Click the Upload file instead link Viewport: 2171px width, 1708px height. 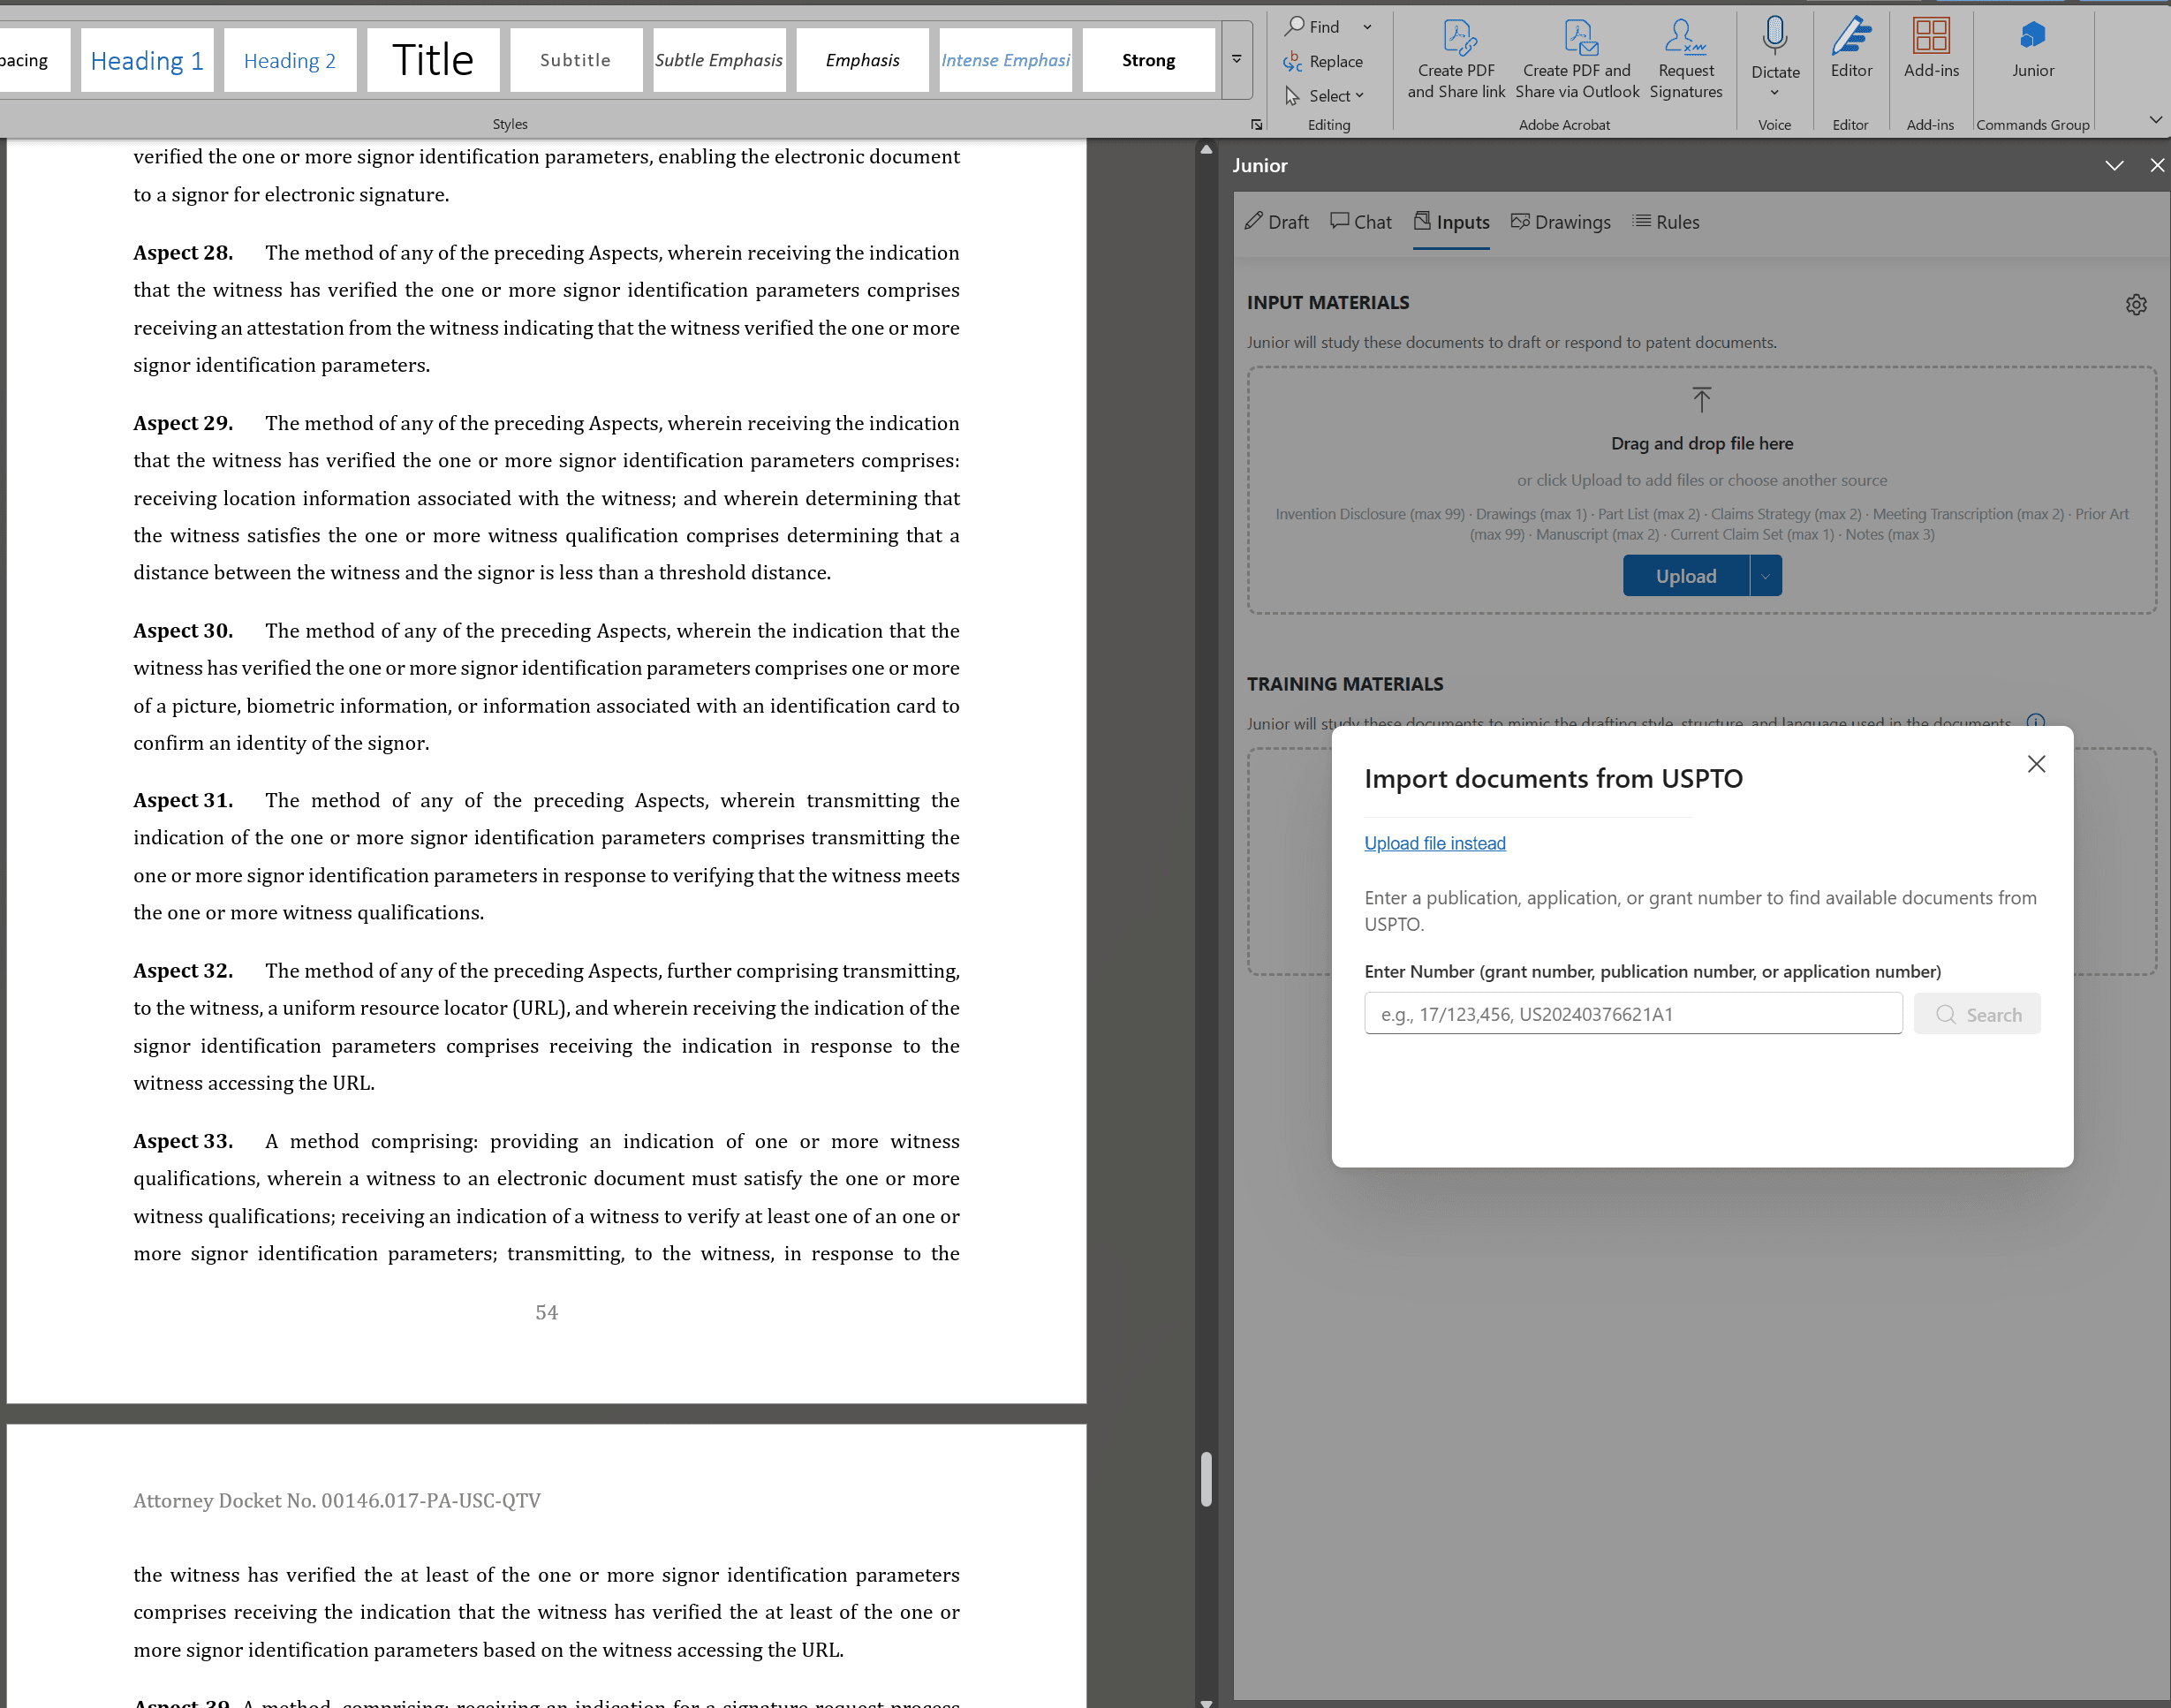pos(1434,843)
